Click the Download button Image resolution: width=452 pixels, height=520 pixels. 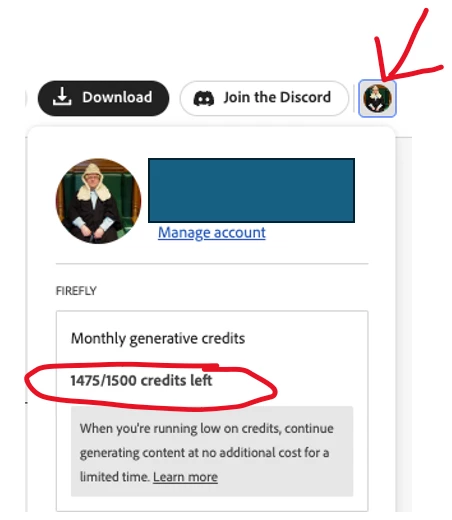coord(103,98)
